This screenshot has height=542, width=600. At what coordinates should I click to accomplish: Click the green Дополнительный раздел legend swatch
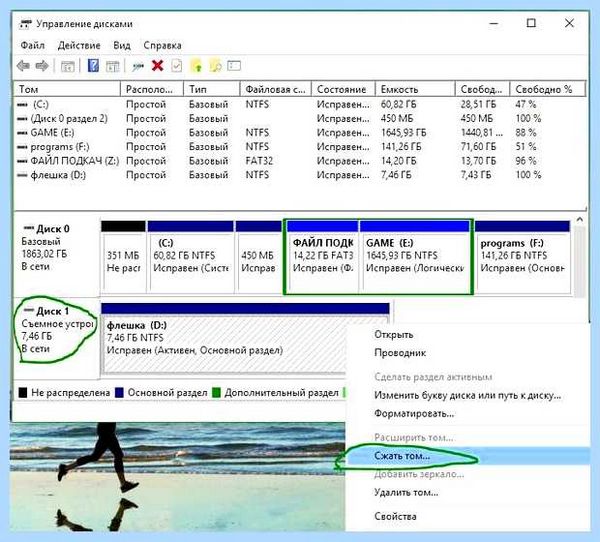point(216,392)
